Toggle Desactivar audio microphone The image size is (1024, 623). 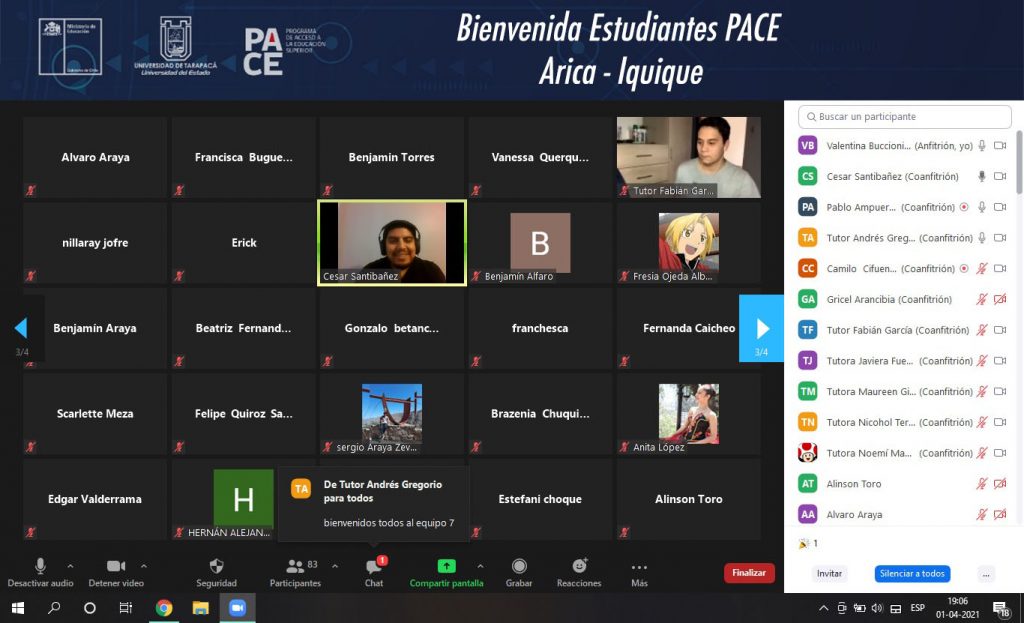[40, 567]
